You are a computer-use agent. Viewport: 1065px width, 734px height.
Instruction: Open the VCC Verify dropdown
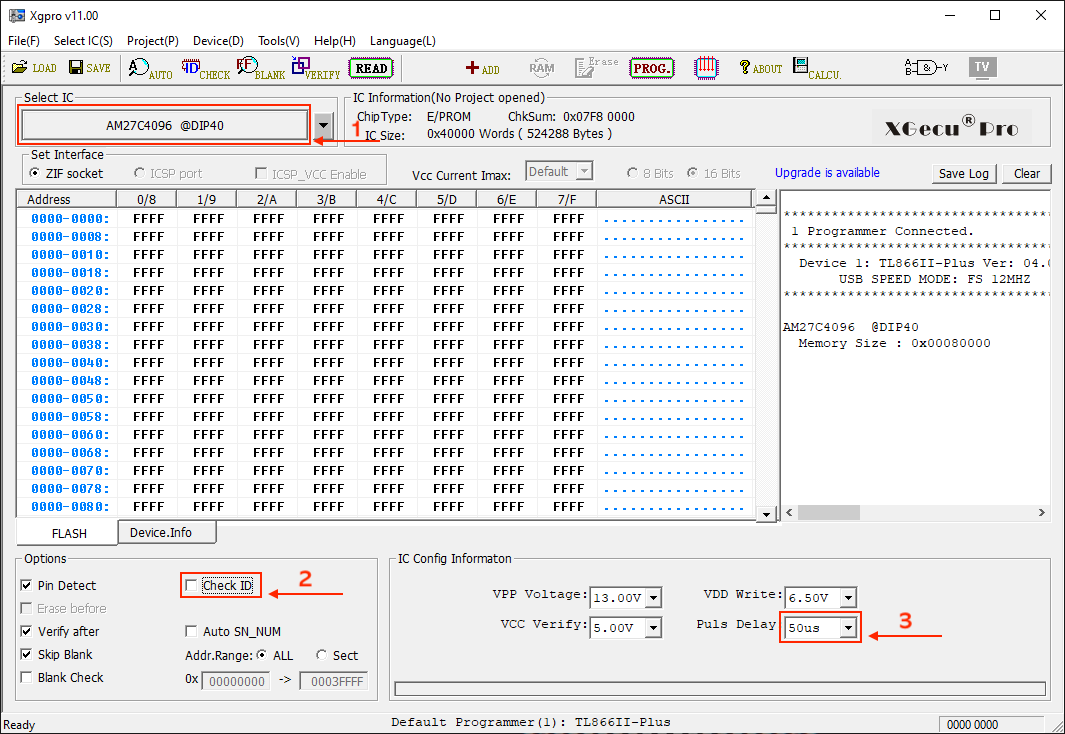point(653,627)
